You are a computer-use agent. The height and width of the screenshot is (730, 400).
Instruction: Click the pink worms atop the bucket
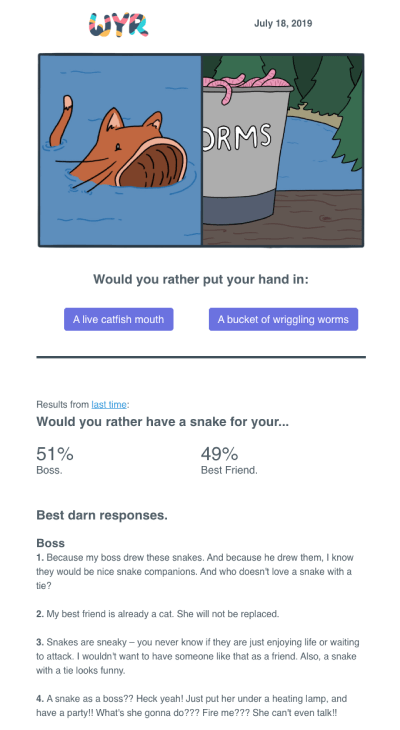pos(246,84)
